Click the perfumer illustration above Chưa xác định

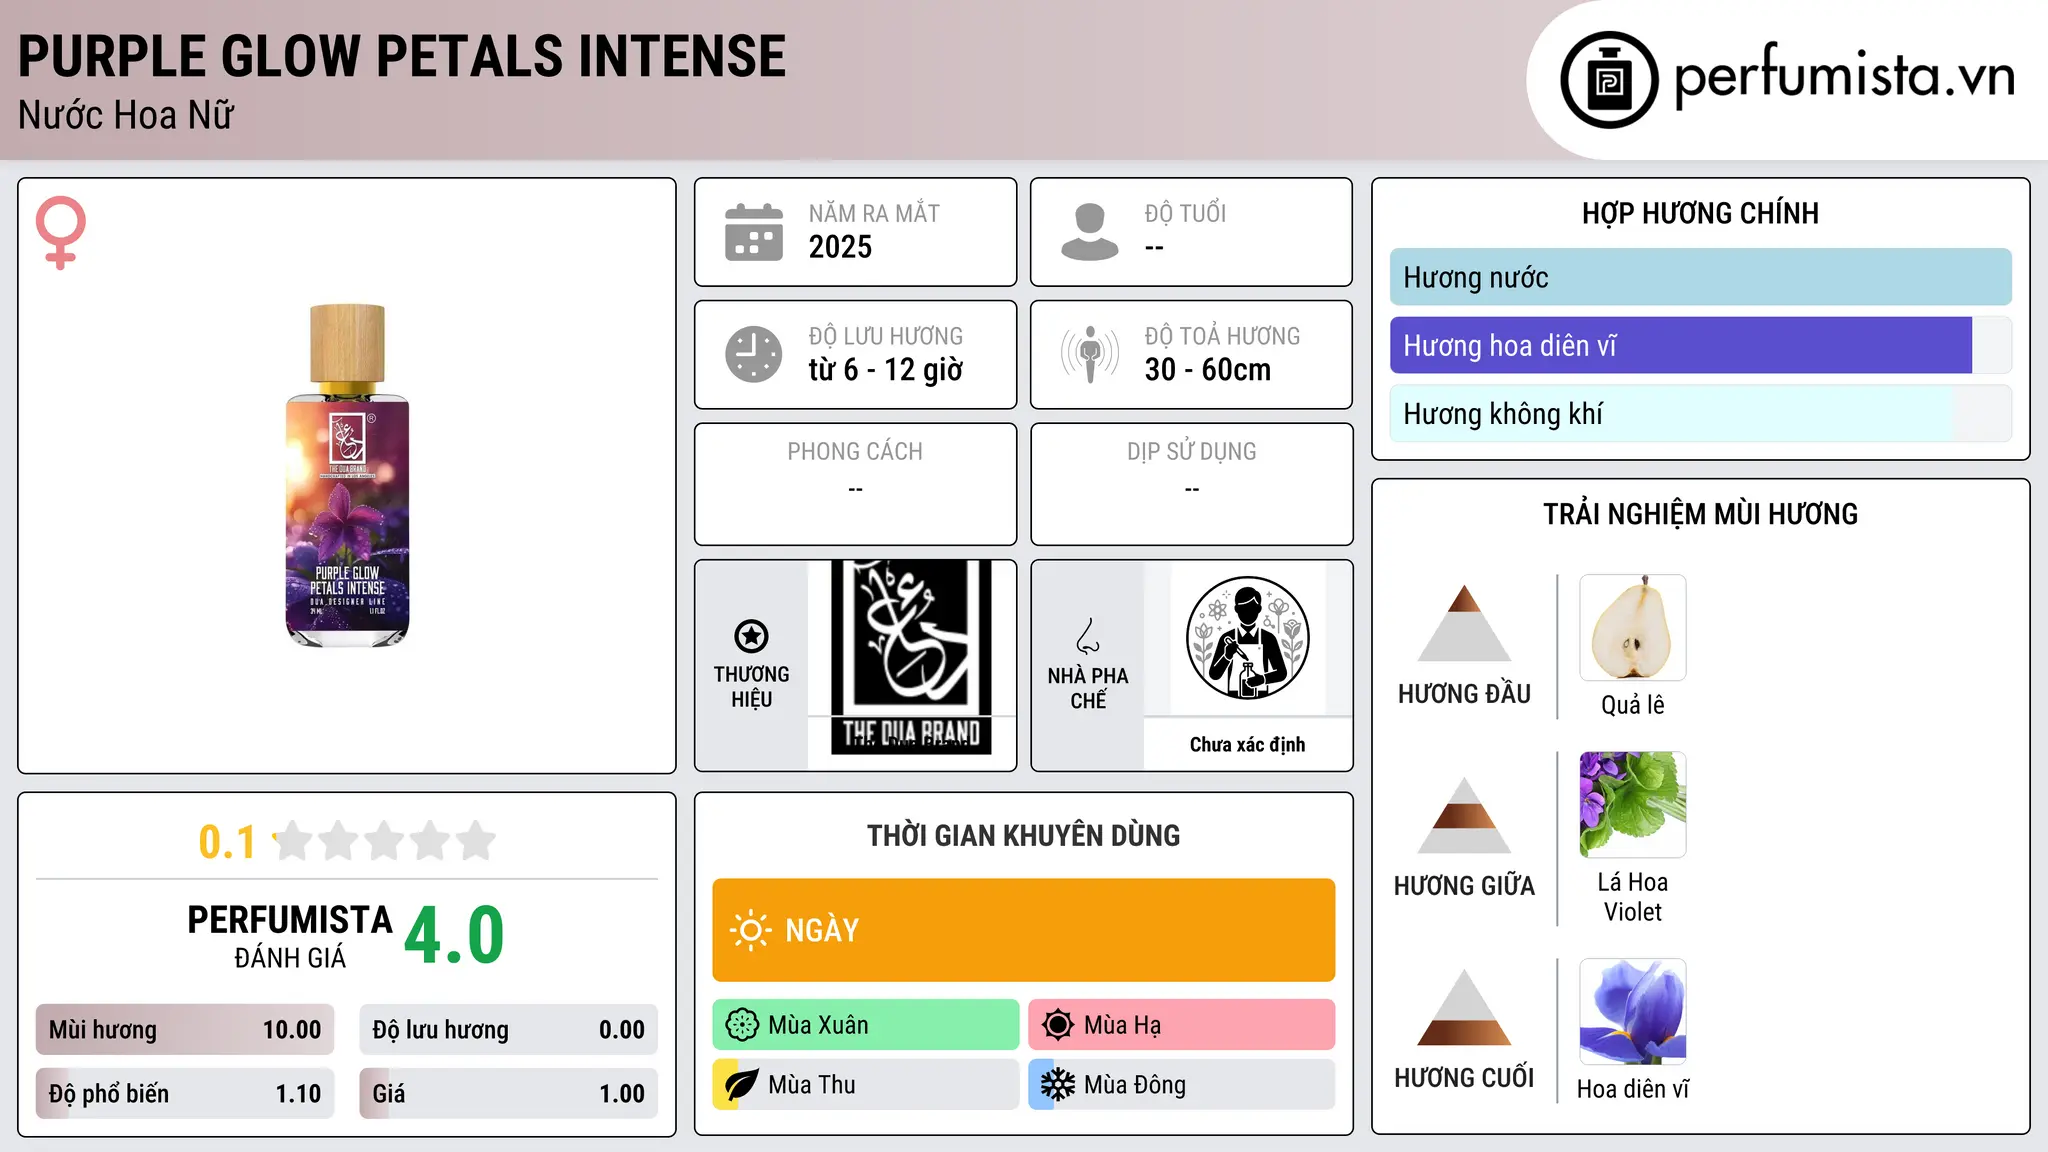(1247, 638)
